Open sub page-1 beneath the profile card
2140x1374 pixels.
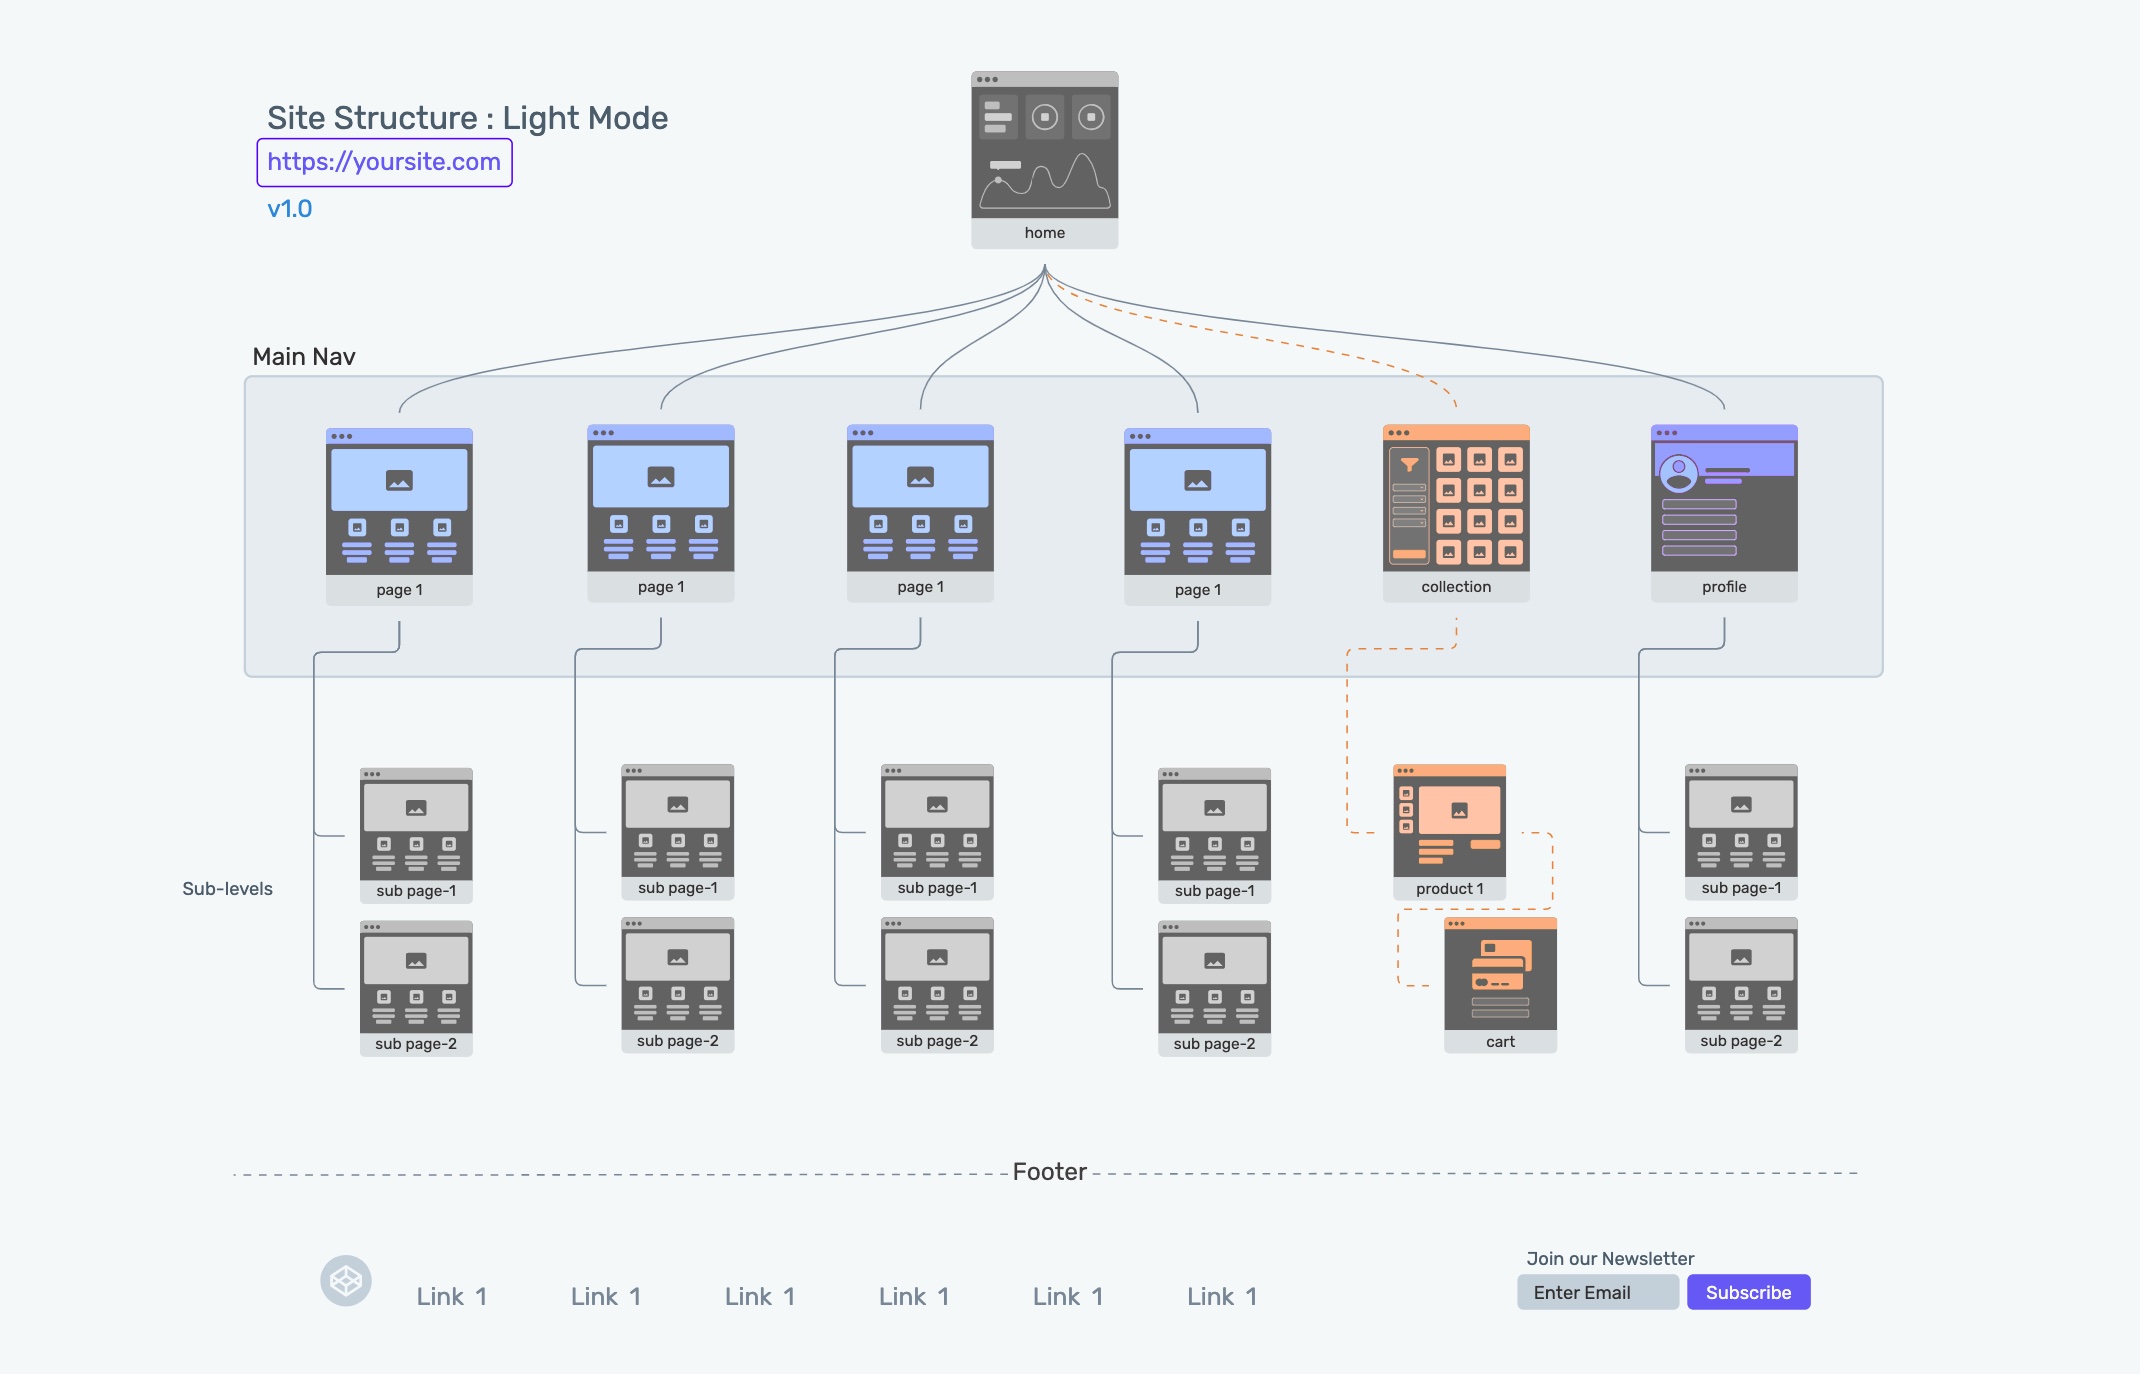[1741, 832]
